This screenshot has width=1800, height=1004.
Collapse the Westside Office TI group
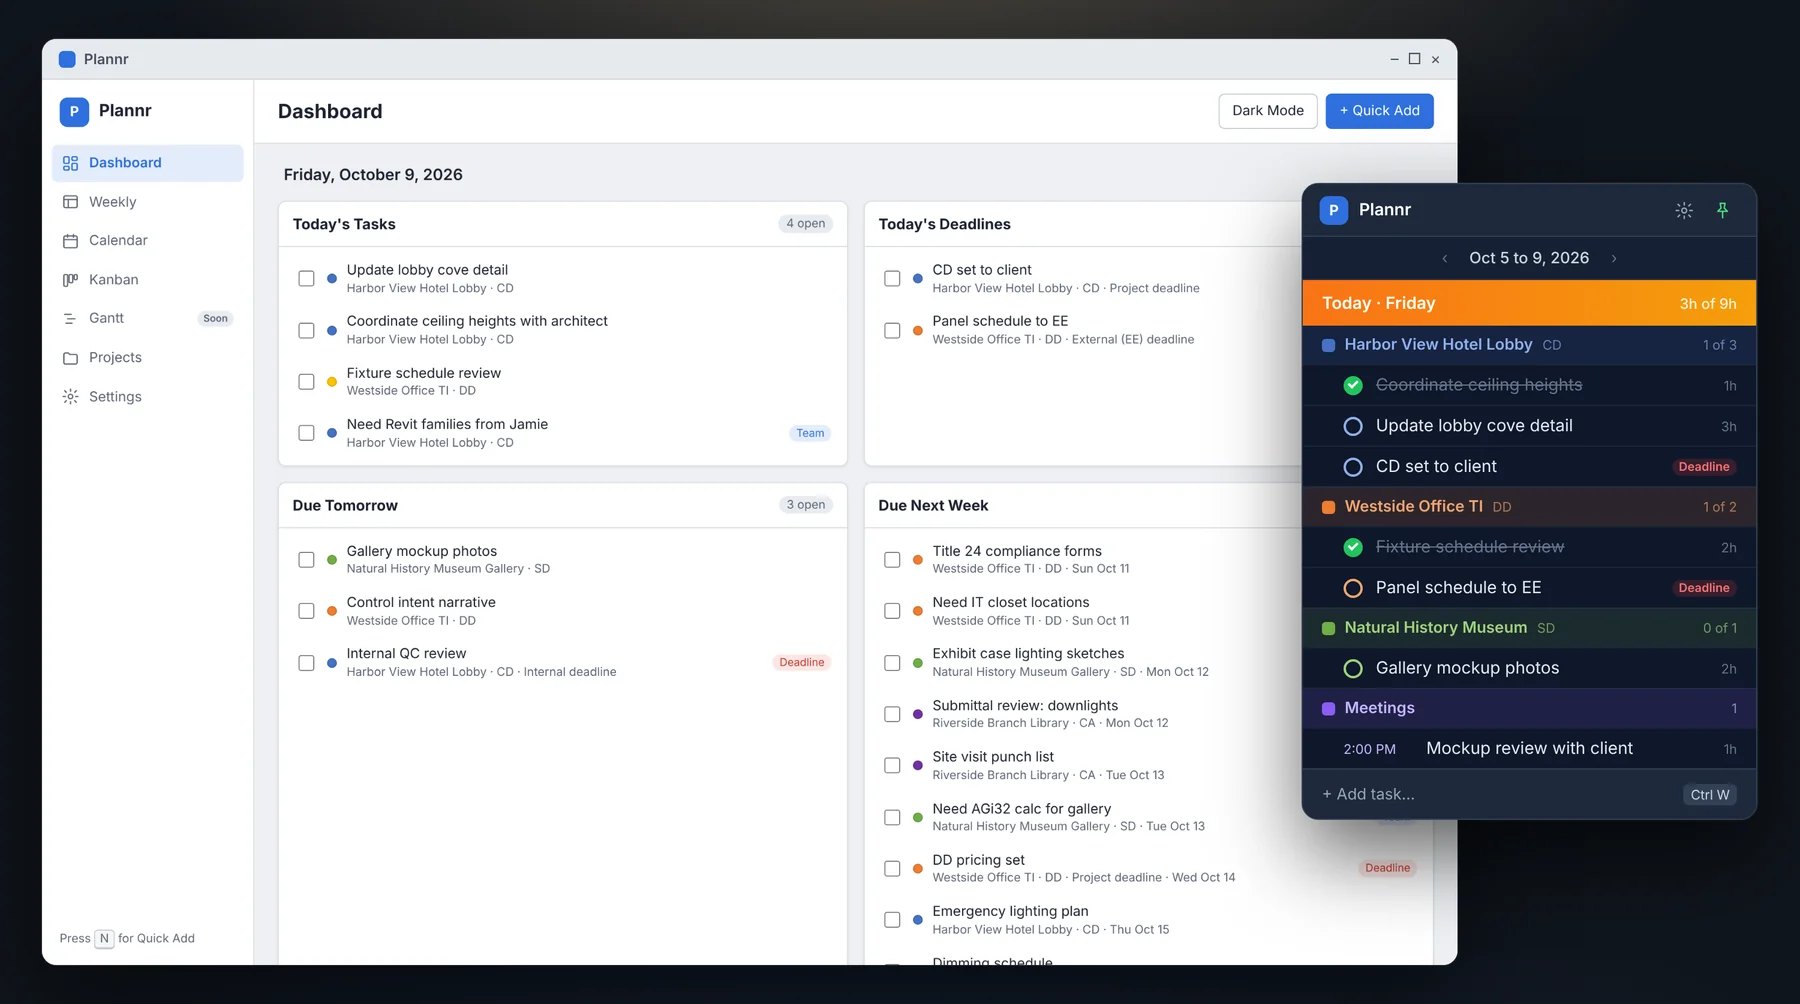(x=1529, y=507)
